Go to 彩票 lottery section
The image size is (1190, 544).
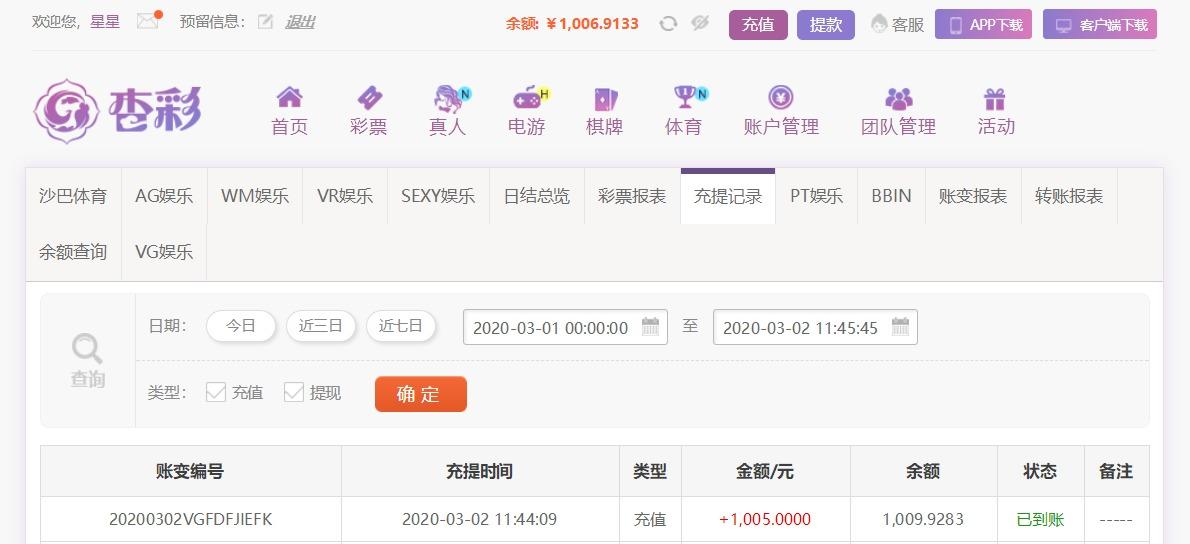[x=369, y=112]
